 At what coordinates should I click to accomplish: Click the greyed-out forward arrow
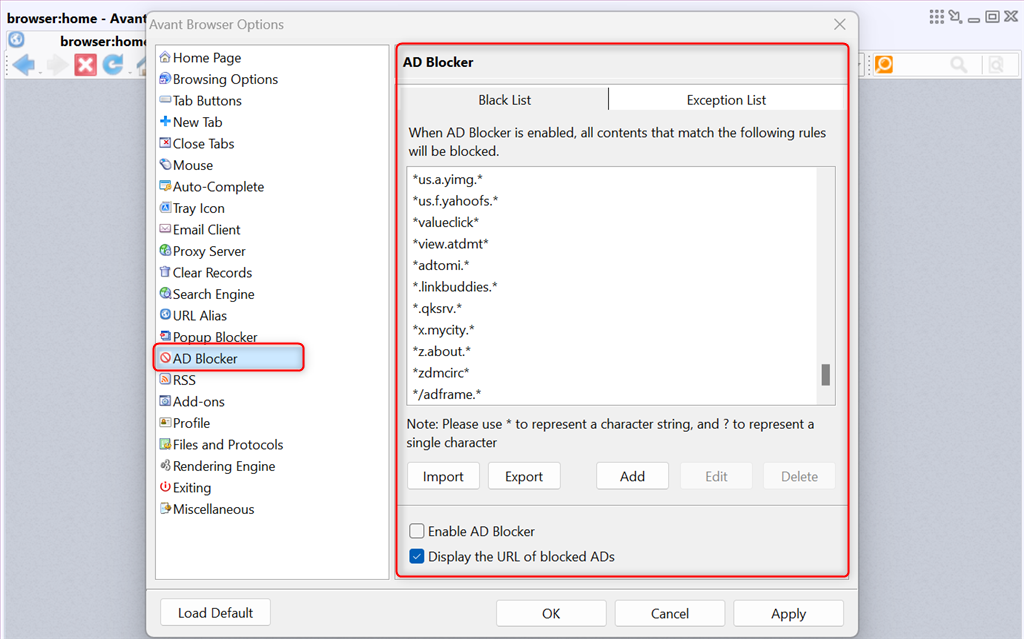[x=57, y=65]
